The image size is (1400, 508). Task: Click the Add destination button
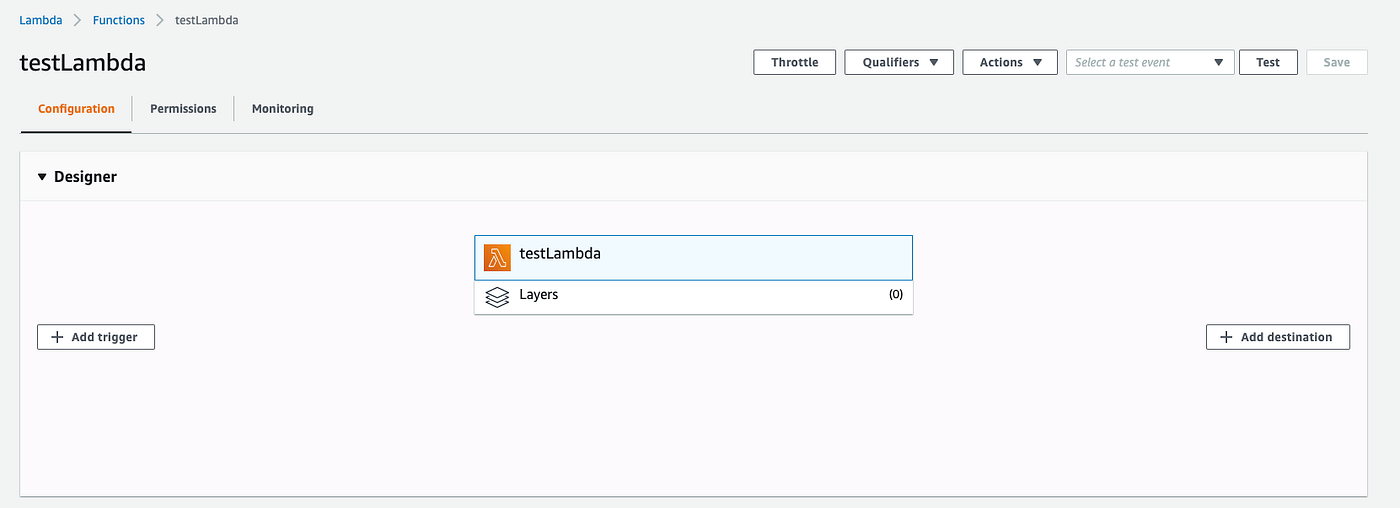click(x=1278, y=337)
